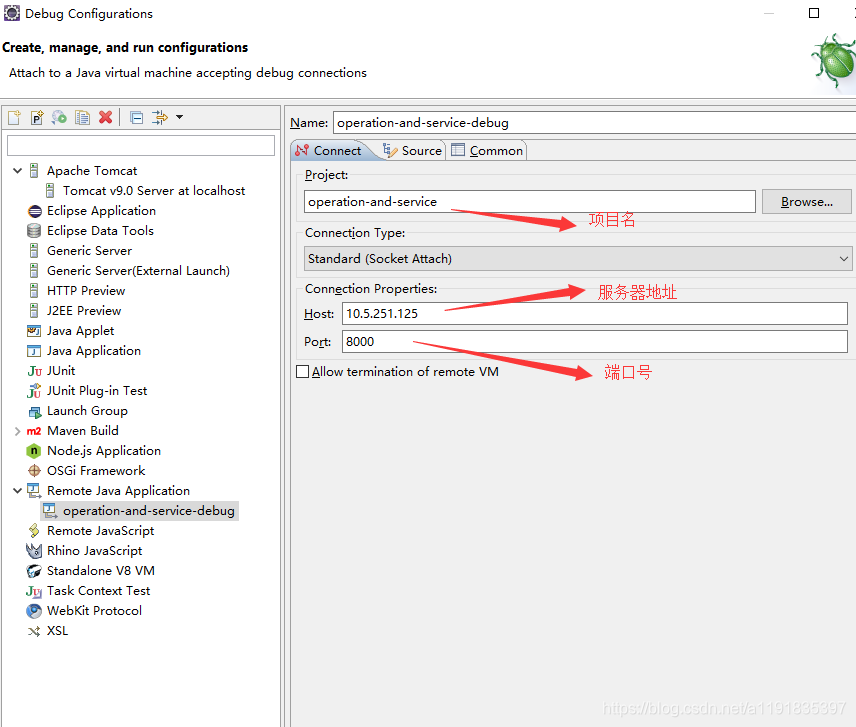The width and height of the screenshot is (856, 727).
Task: Click New launch configuration icon
Action: point(14,117)
